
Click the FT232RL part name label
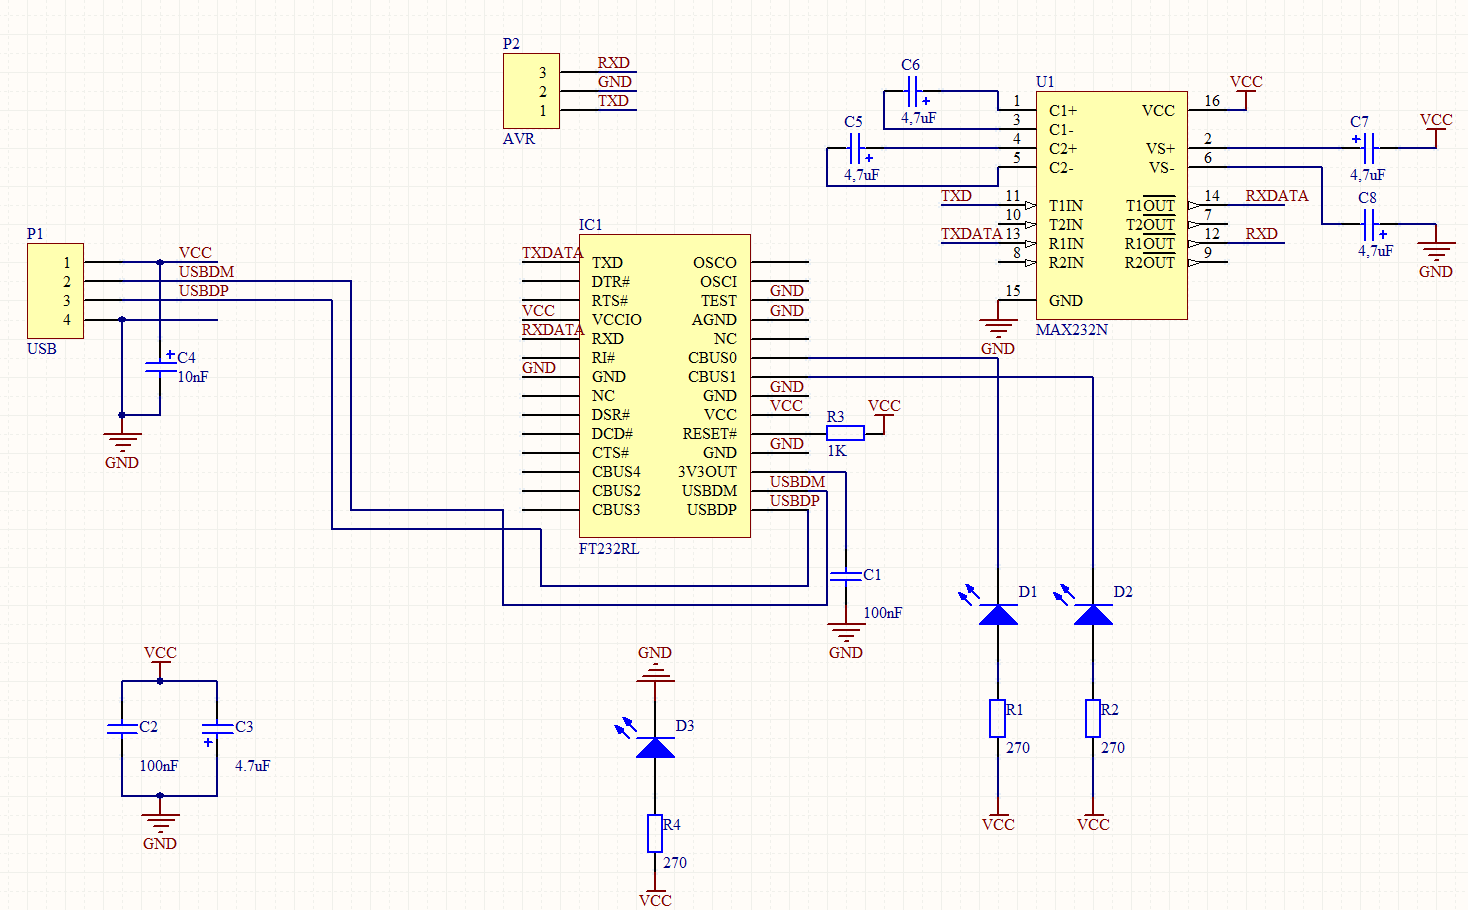coord(609,548)
